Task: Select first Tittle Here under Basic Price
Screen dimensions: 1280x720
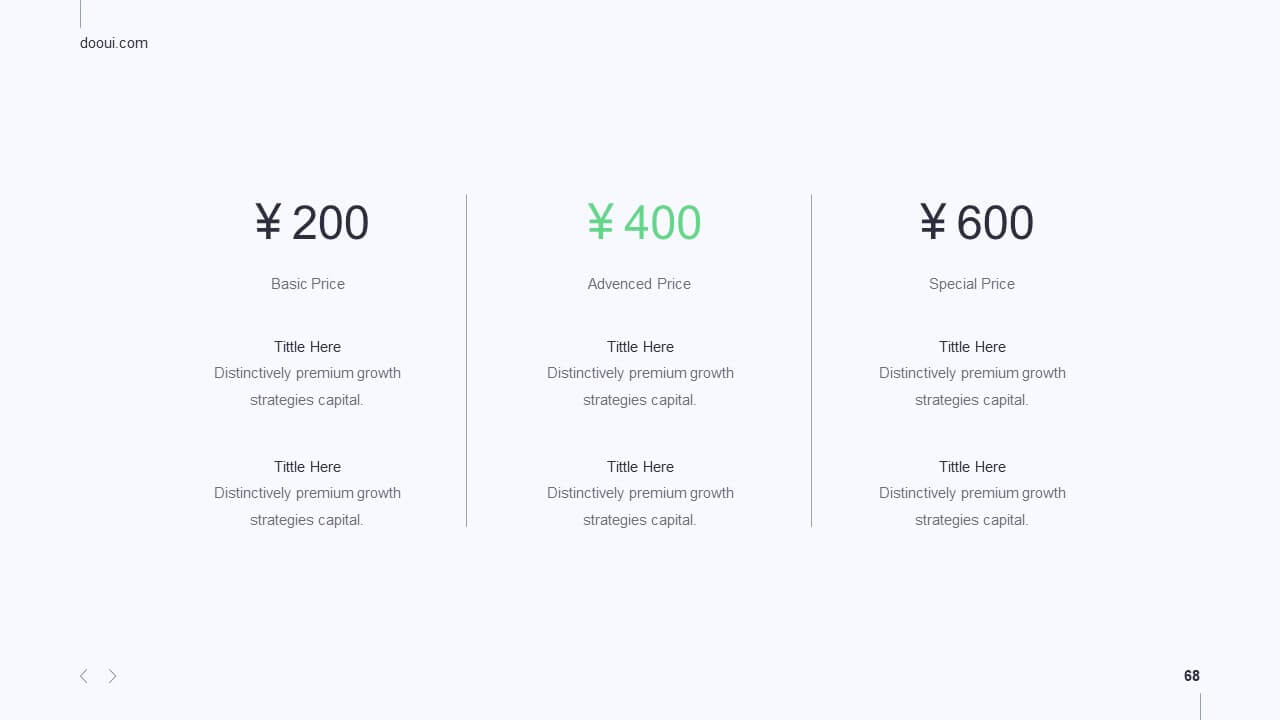Action: pos(308,347)
